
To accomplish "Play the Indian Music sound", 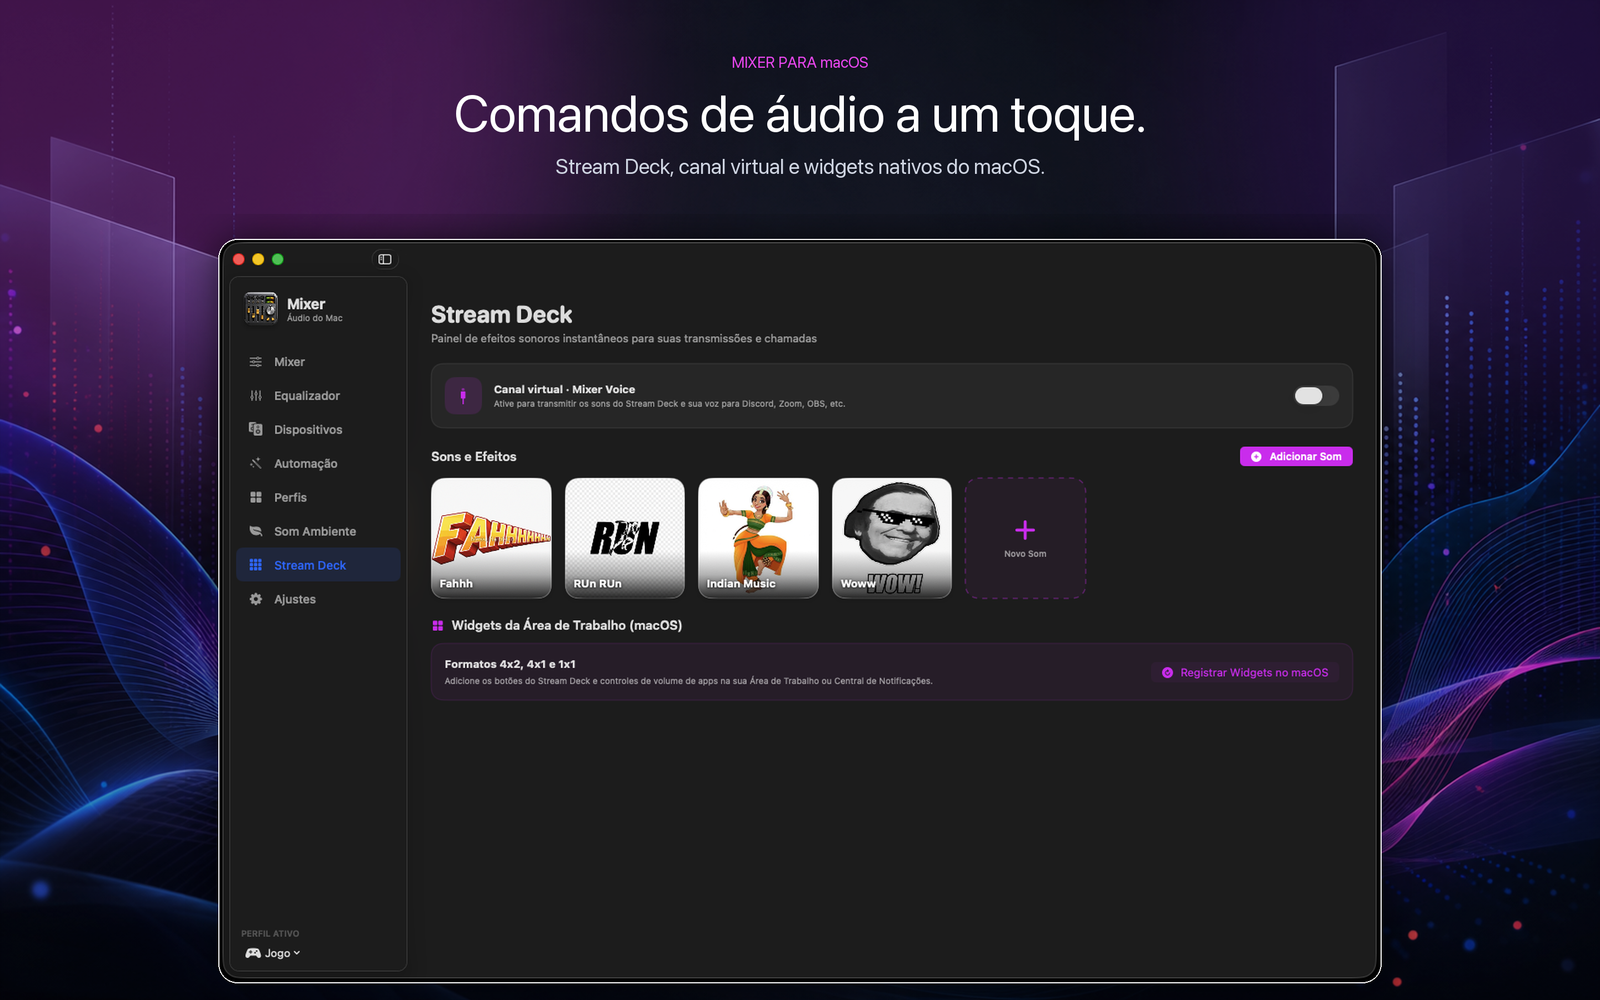I will point(758,538).
